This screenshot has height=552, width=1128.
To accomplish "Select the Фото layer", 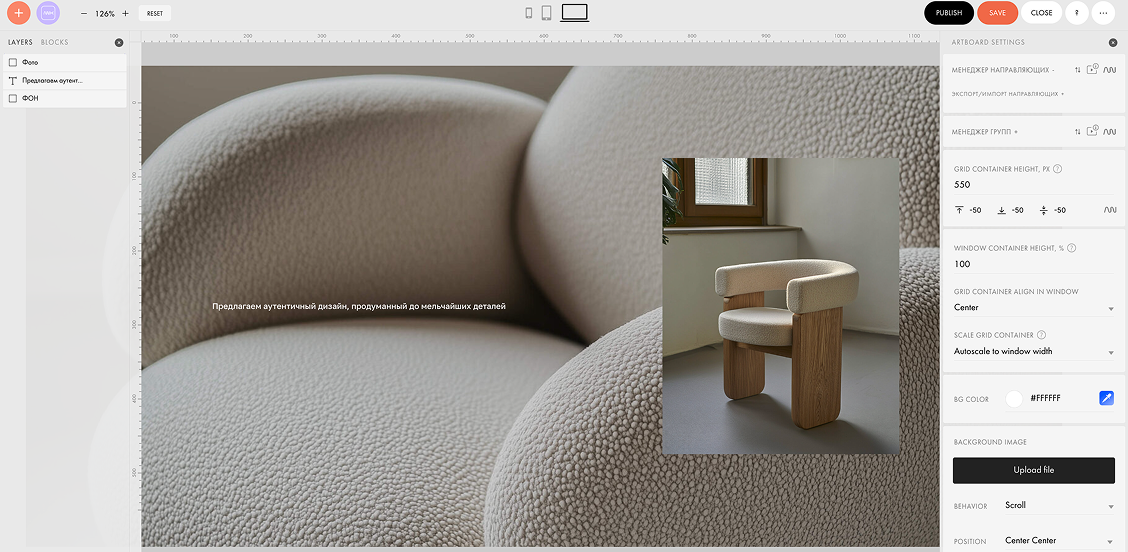I will [x=31, y=62].
